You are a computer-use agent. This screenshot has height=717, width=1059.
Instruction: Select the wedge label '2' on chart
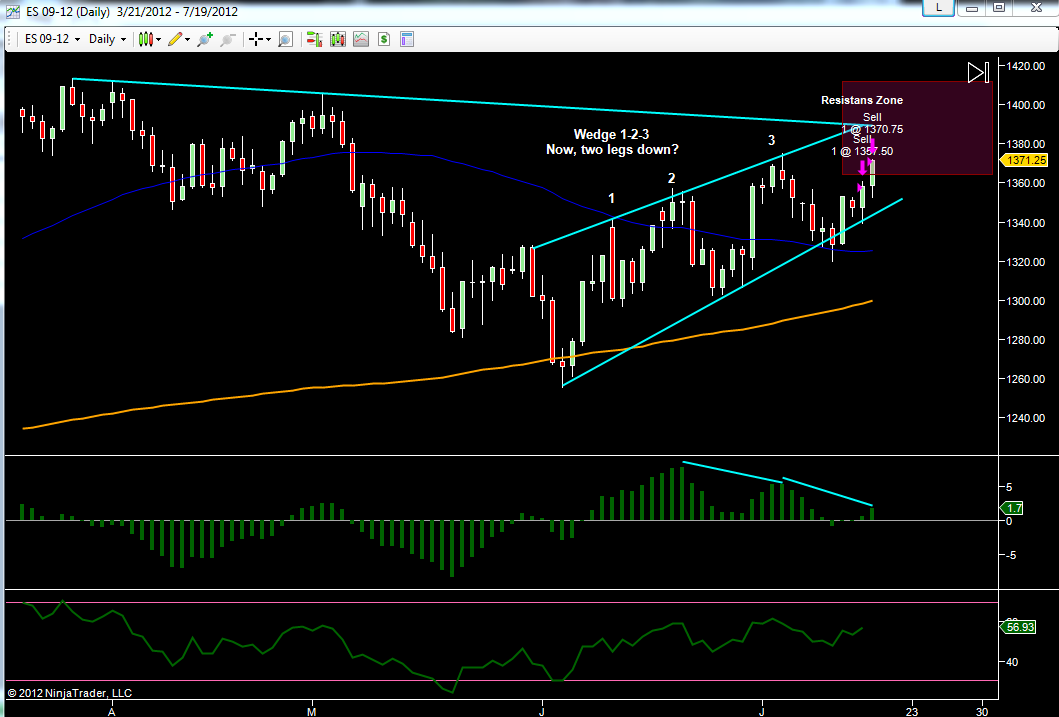(x=671, y=178)
